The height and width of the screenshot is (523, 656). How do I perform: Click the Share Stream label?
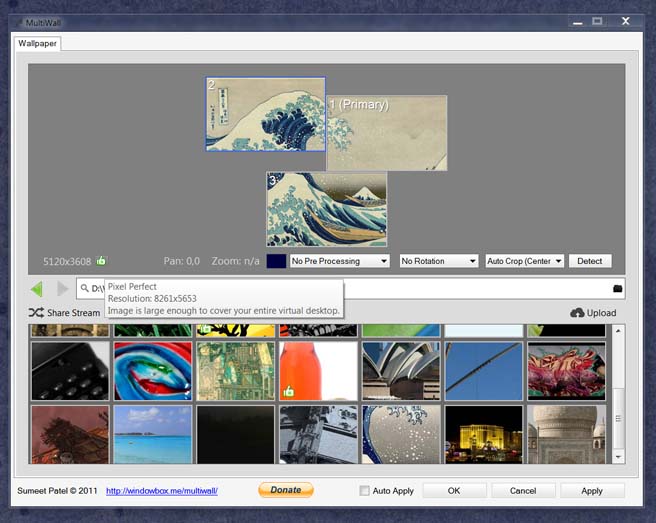coord(74,313)
